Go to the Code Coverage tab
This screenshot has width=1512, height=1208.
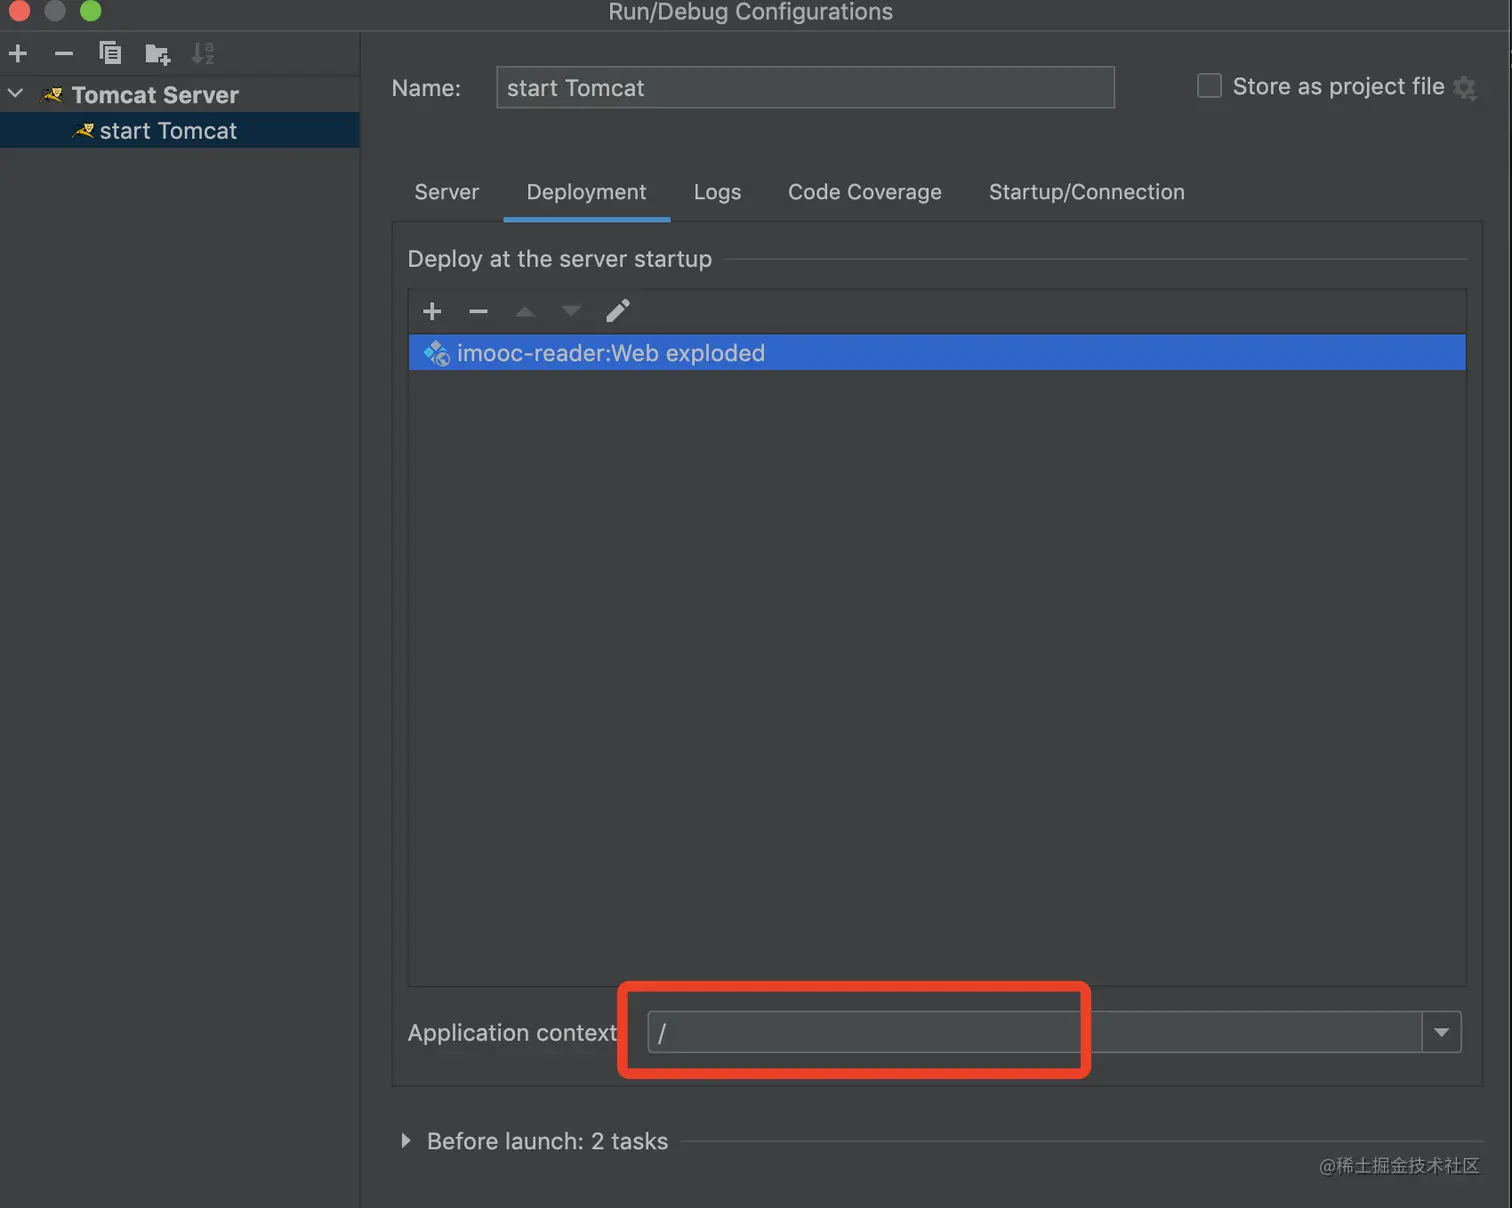coord(864,192)
